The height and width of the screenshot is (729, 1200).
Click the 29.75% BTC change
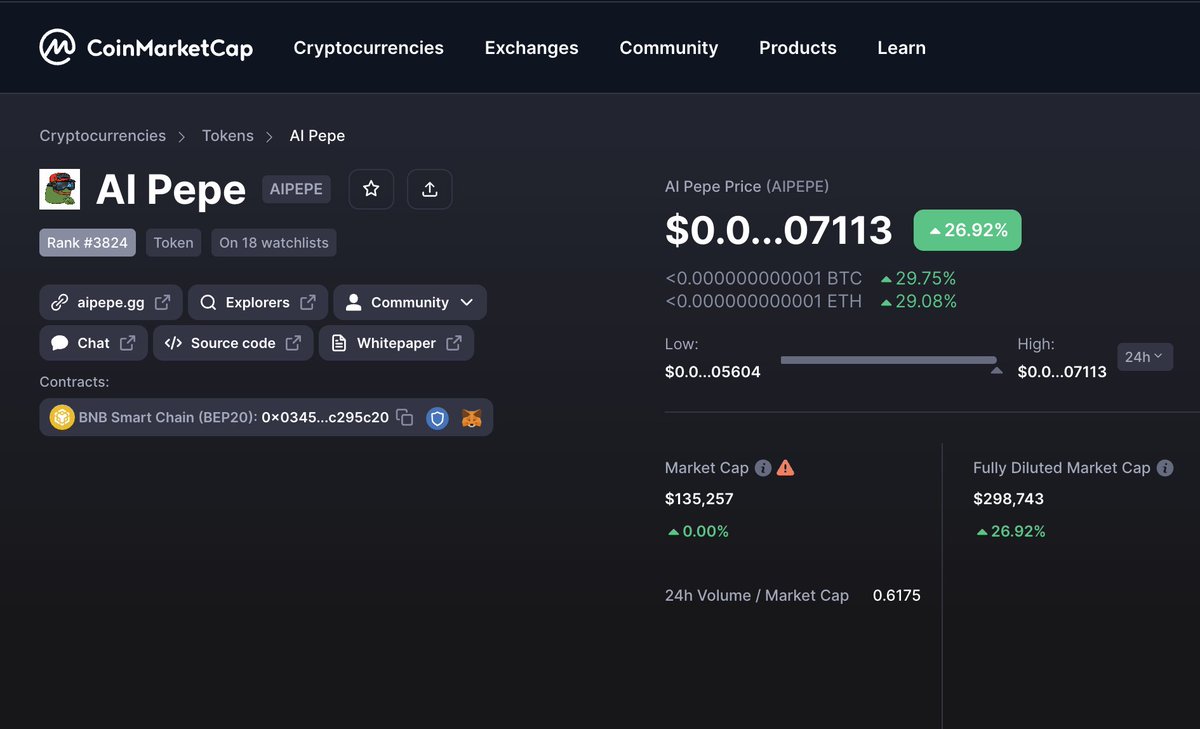(x=918, y=278)
